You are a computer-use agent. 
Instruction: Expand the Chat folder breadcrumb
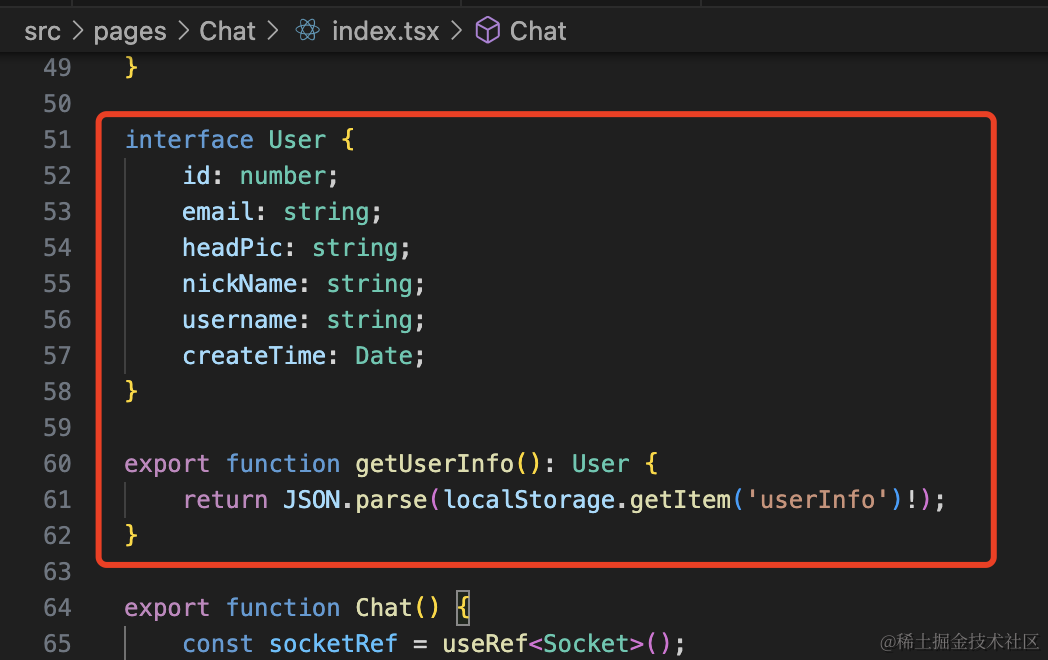228,31
